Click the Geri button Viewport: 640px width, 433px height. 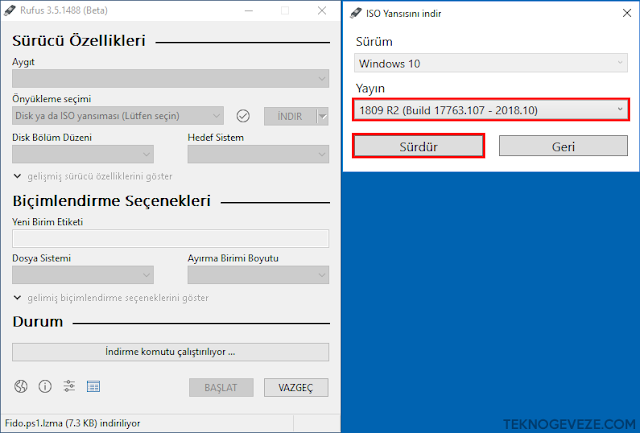(x=563, y=146)
